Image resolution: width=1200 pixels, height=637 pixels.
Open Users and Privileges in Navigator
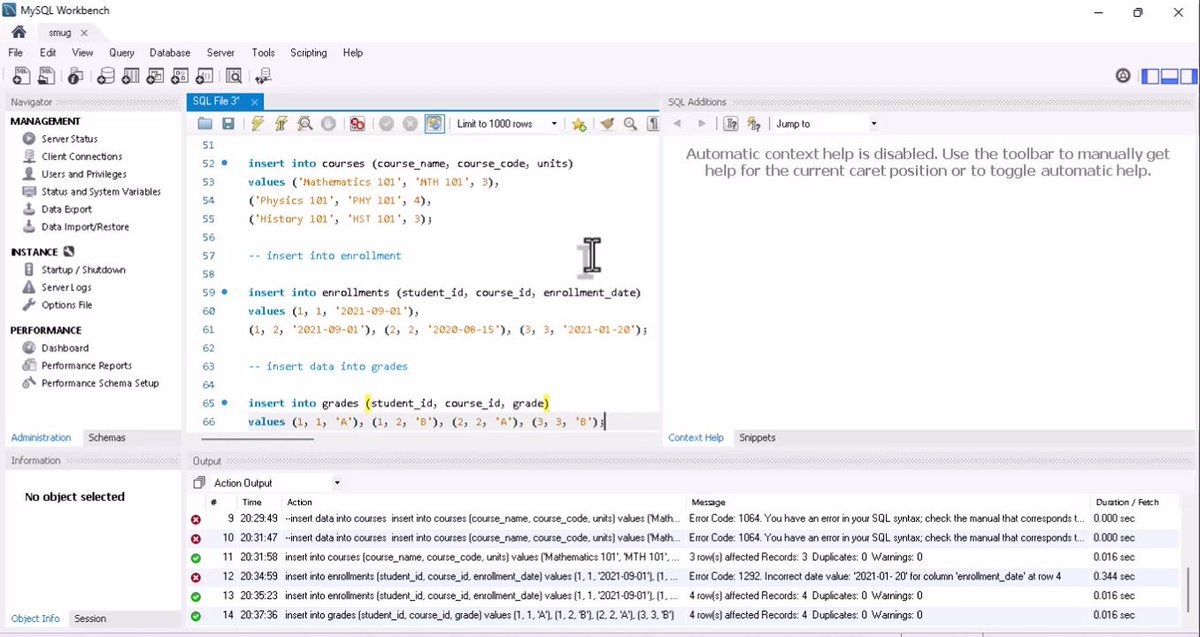(x=84, y=174)
